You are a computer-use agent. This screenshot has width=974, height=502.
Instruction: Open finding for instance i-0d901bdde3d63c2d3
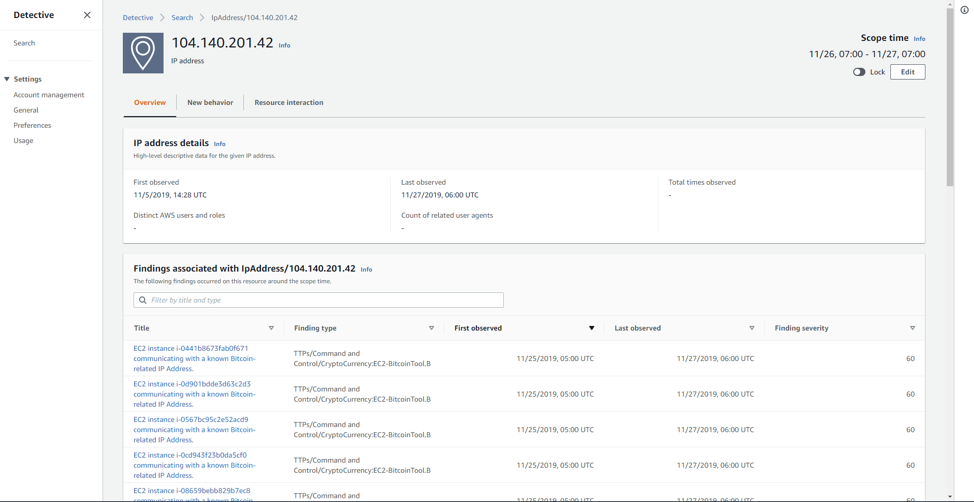(194, 394)
